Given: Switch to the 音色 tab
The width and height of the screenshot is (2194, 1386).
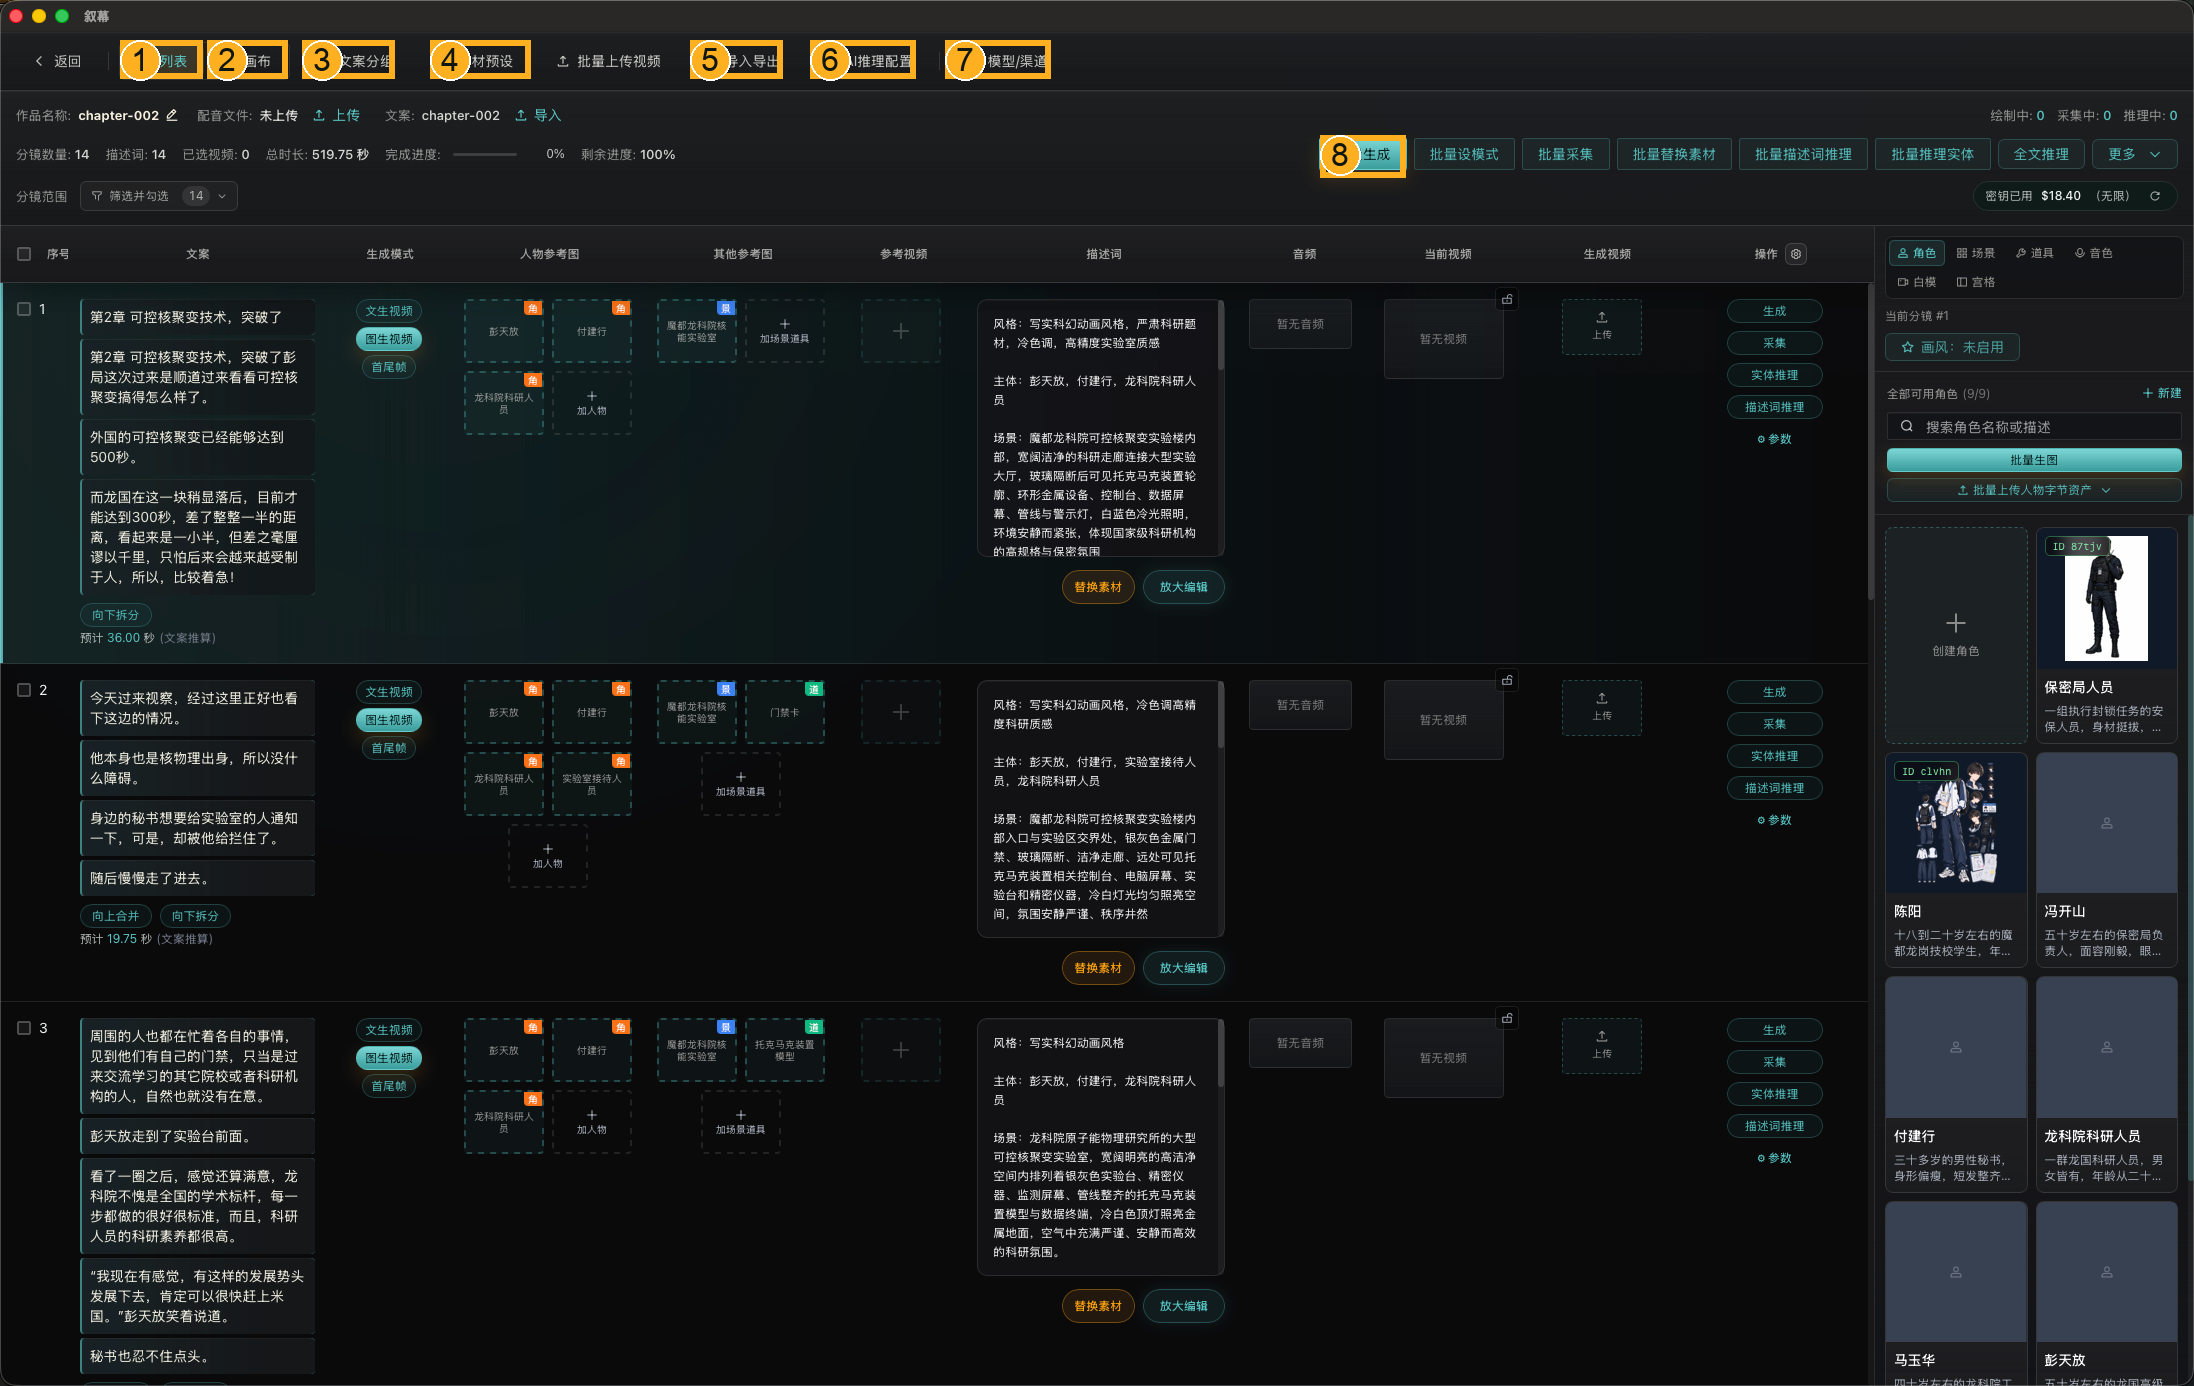Looking at the screenshot, I should tap(2094, 253).
